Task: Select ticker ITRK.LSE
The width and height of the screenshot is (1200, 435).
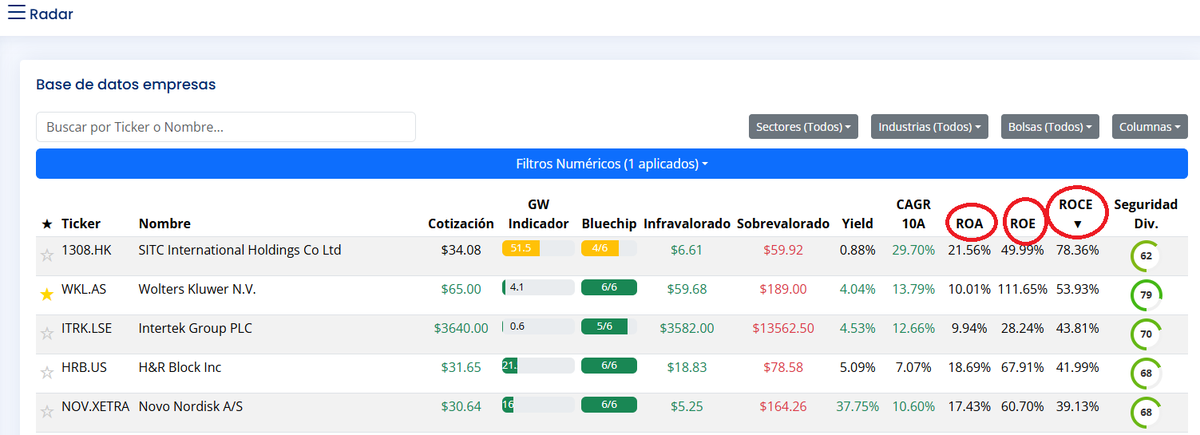Action: coord(87,328)
